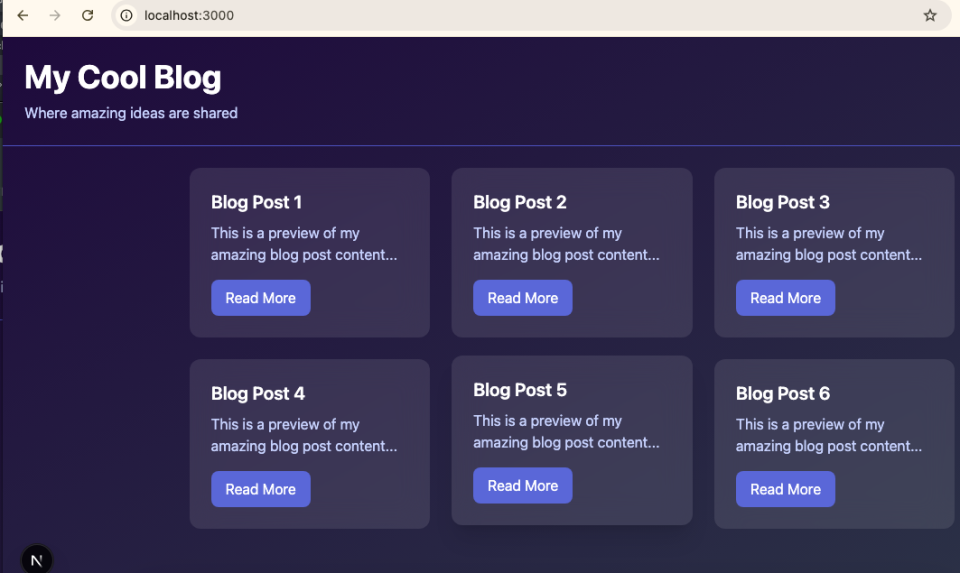Click Read More on Blog Post 5
The height and width of the screenshot is (573, 960).
coord(522,486)
